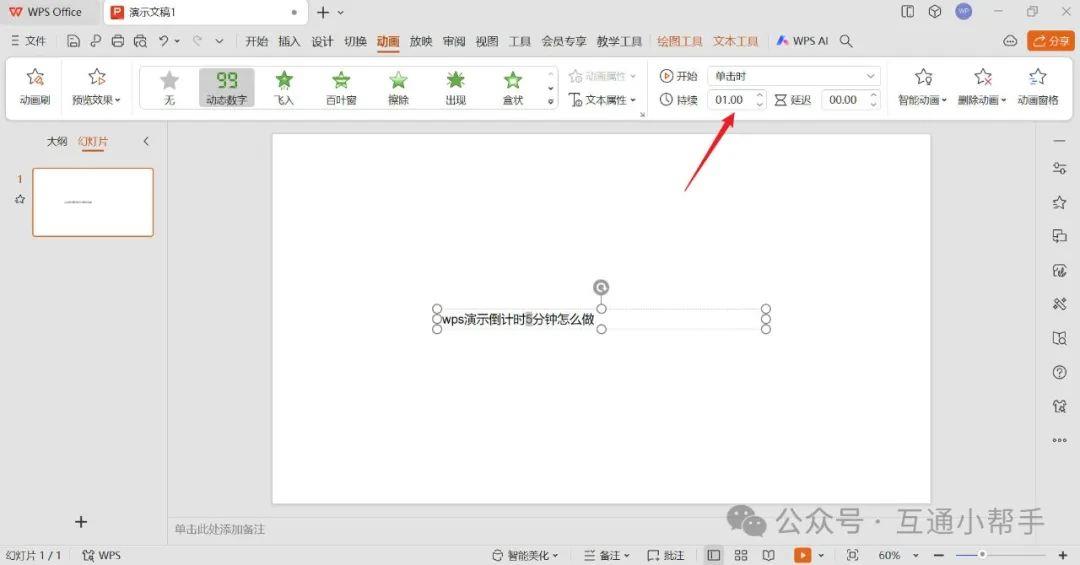The image size is (1080, 565).
Task: Open a new tab with plus button
Action: tap(323, 12)
